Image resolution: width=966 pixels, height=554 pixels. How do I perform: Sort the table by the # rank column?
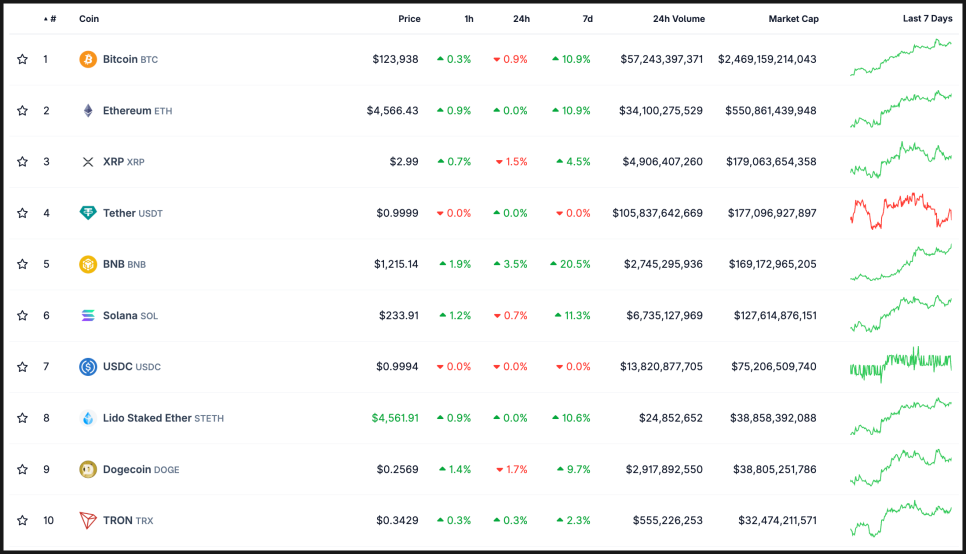click(x=50, y=19)
